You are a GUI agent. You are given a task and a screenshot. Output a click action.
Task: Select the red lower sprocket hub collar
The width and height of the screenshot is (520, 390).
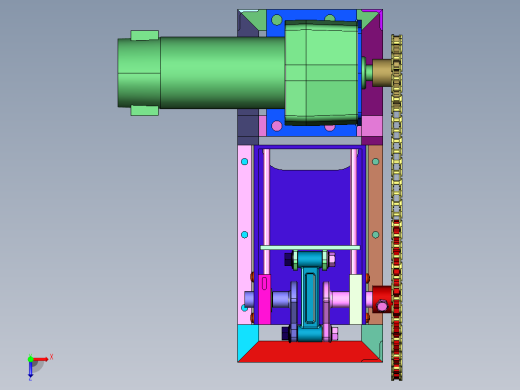pos(382,299)
